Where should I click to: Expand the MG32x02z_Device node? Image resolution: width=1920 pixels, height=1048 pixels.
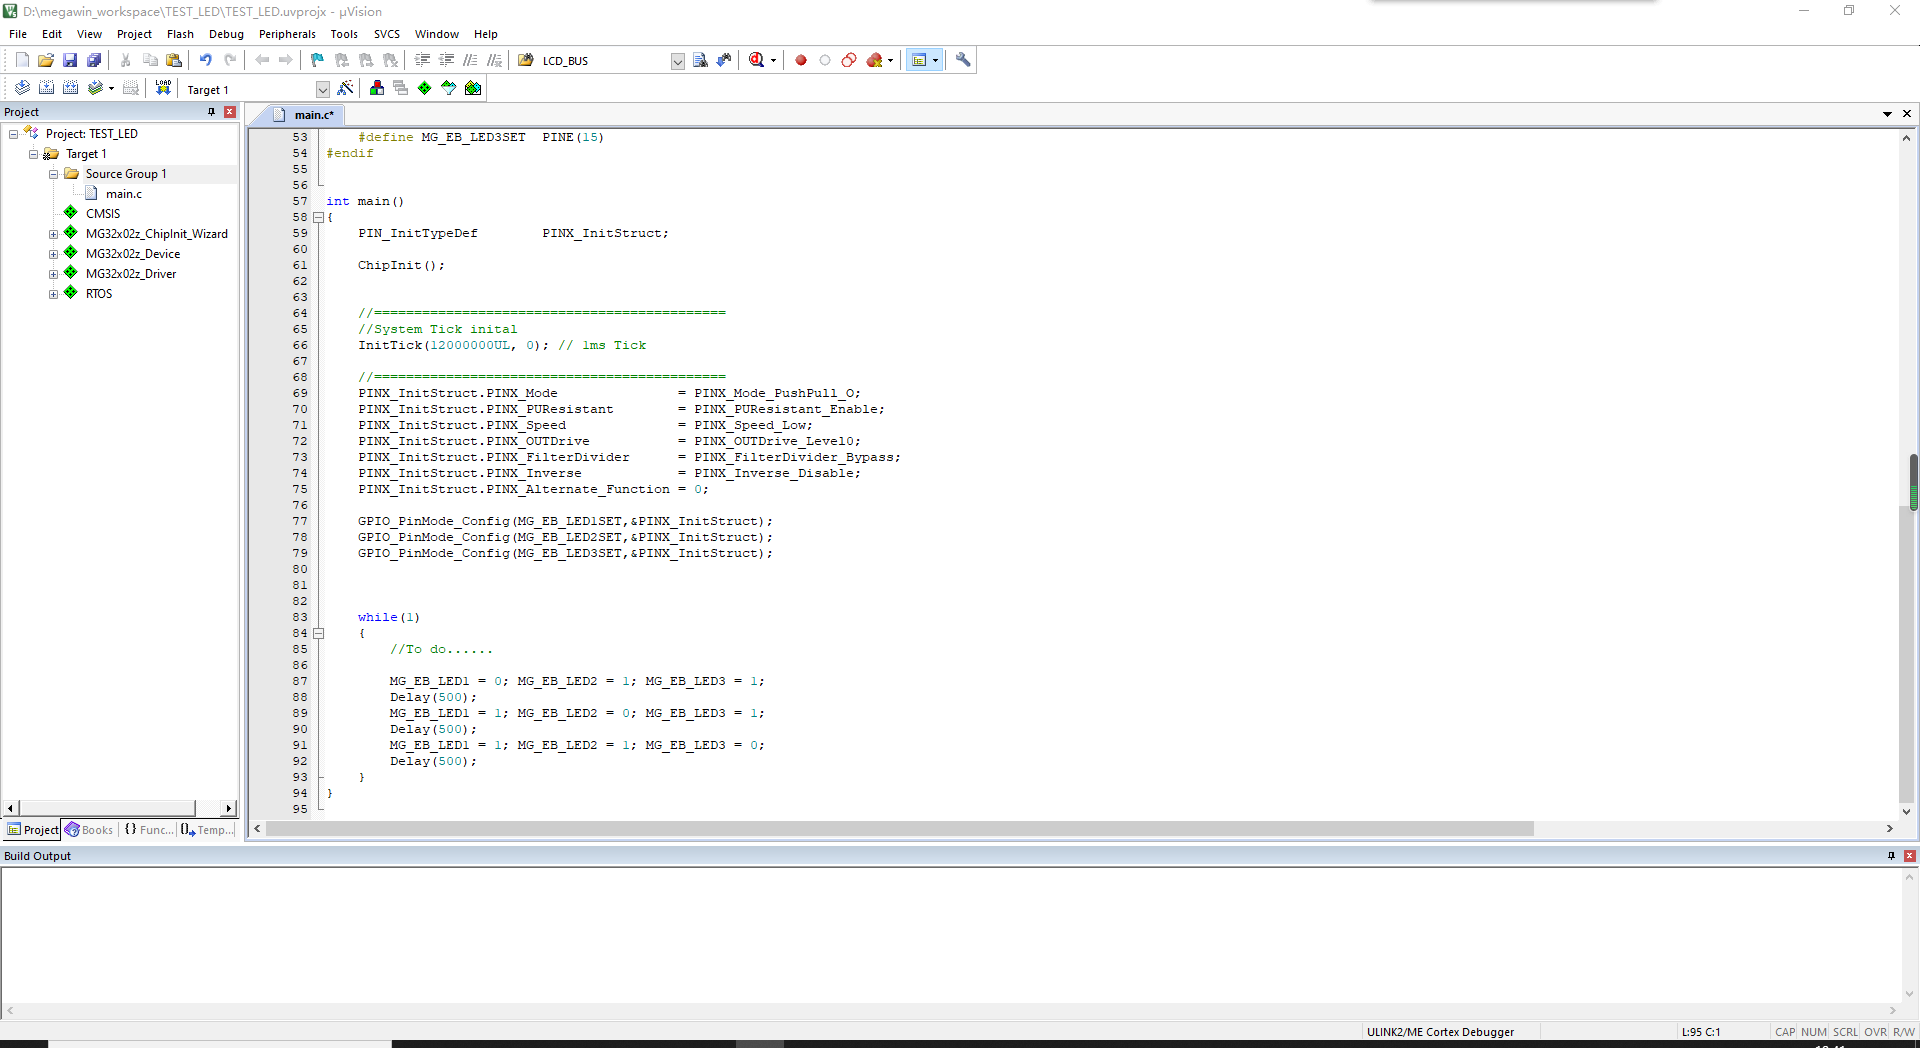pyautogui.click(x=53, y=254)
